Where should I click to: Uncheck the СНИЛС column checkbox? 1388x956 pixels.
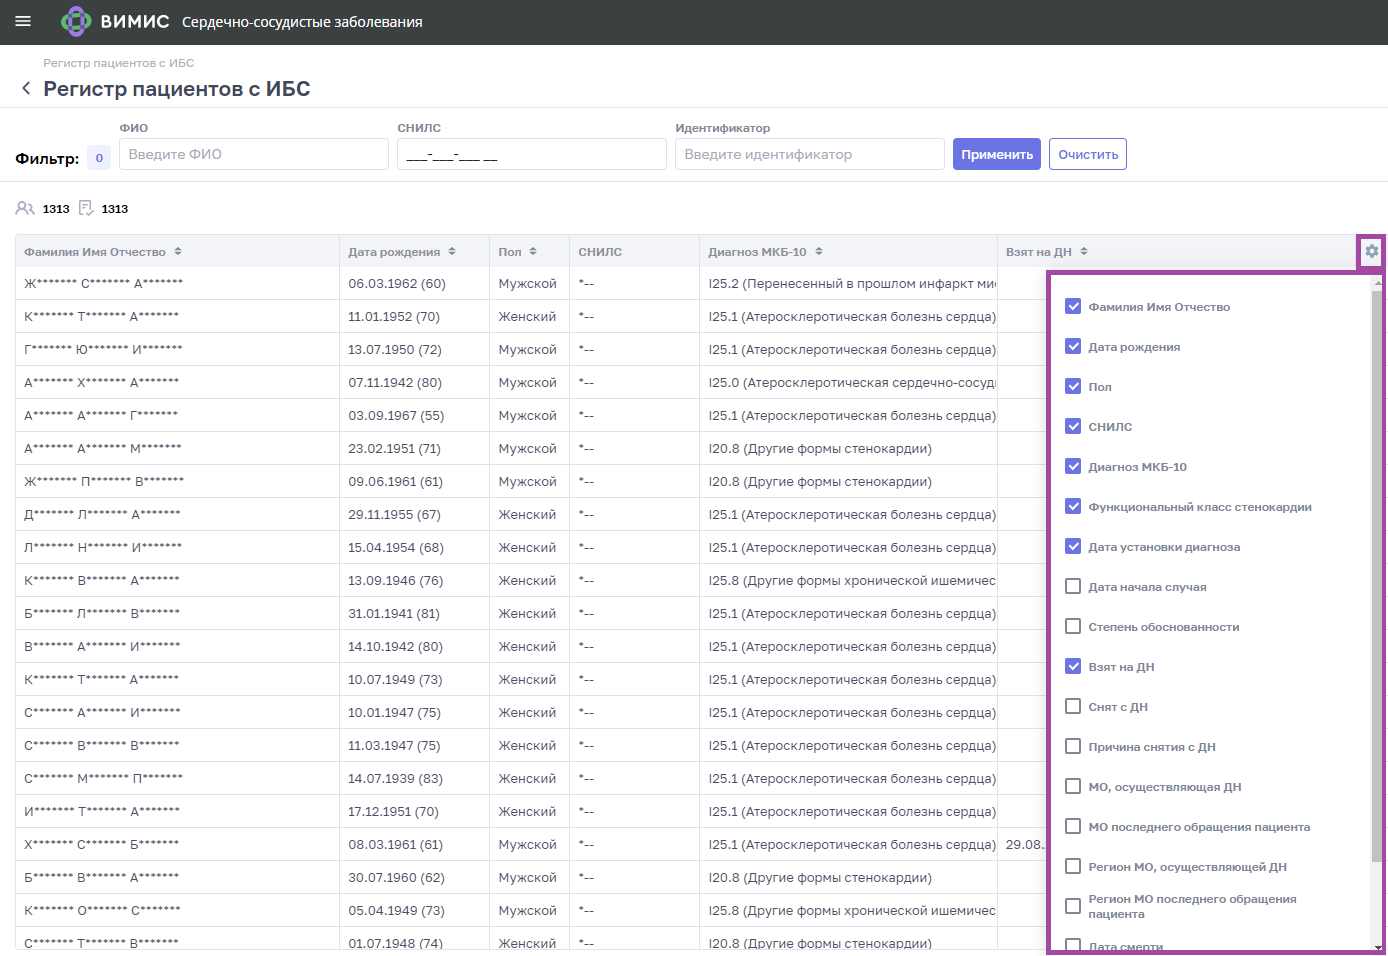tap(1073, 426)
